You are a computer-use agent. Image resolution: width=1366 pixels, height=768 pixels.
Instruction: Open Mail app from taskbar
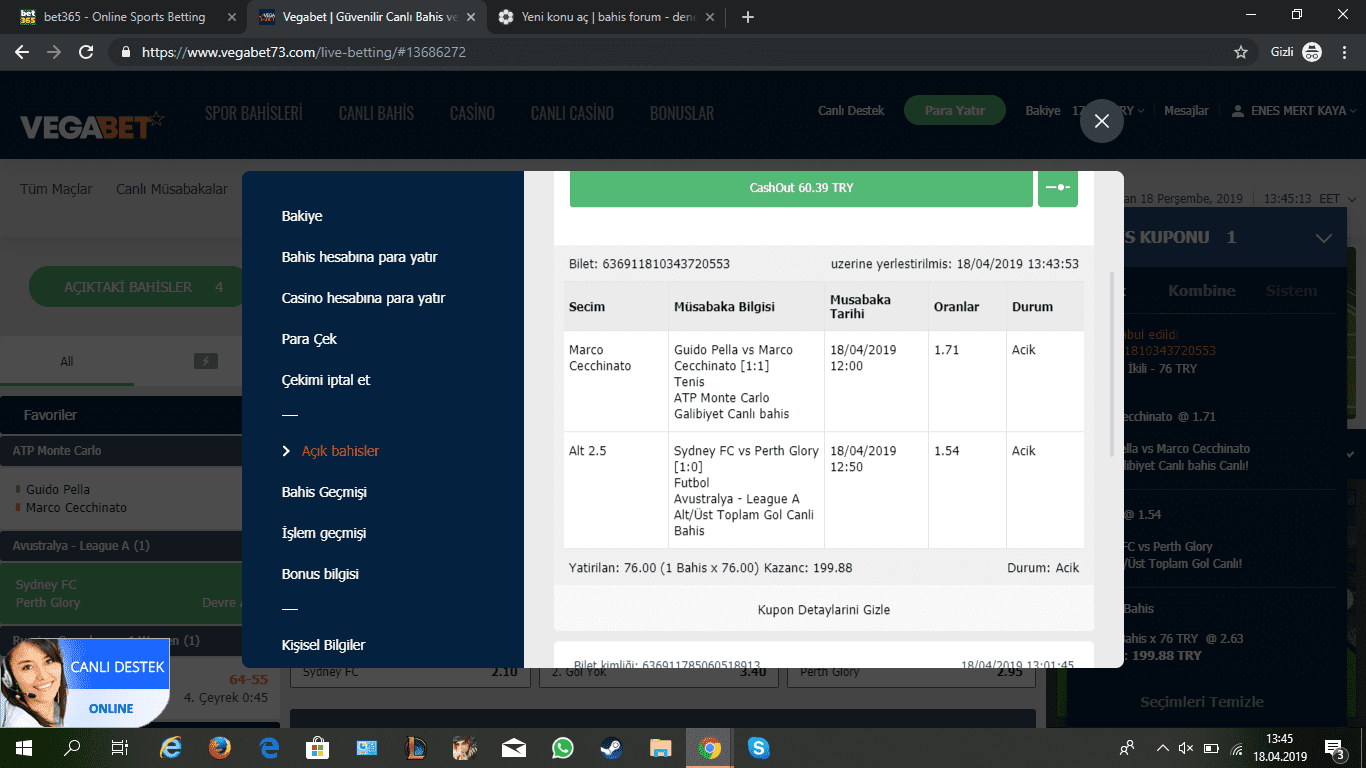[x=514, y=747]
